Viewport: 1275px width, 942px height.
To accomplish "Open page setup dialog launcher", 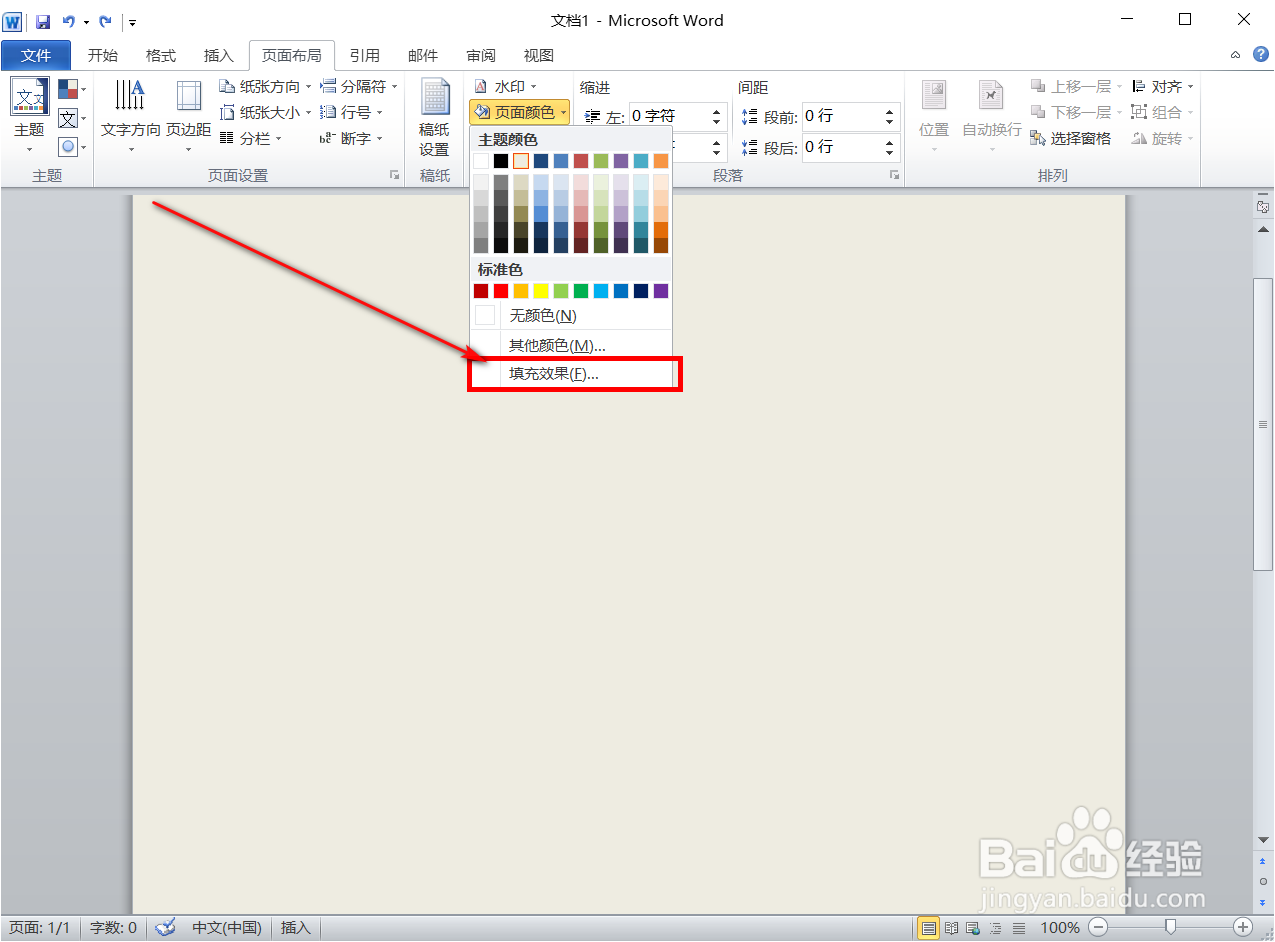I will pos(394,175).
